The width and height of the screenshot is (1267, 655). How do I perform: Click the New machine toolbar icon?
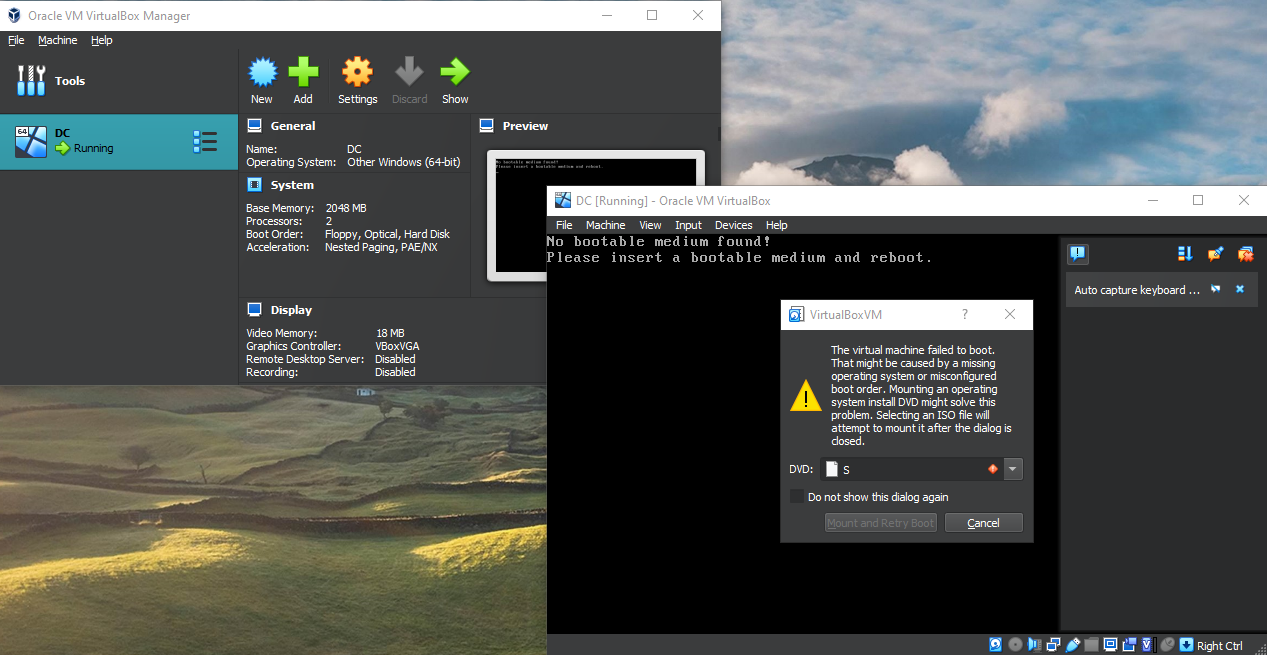pyautogui.click(x=262, y=72)
